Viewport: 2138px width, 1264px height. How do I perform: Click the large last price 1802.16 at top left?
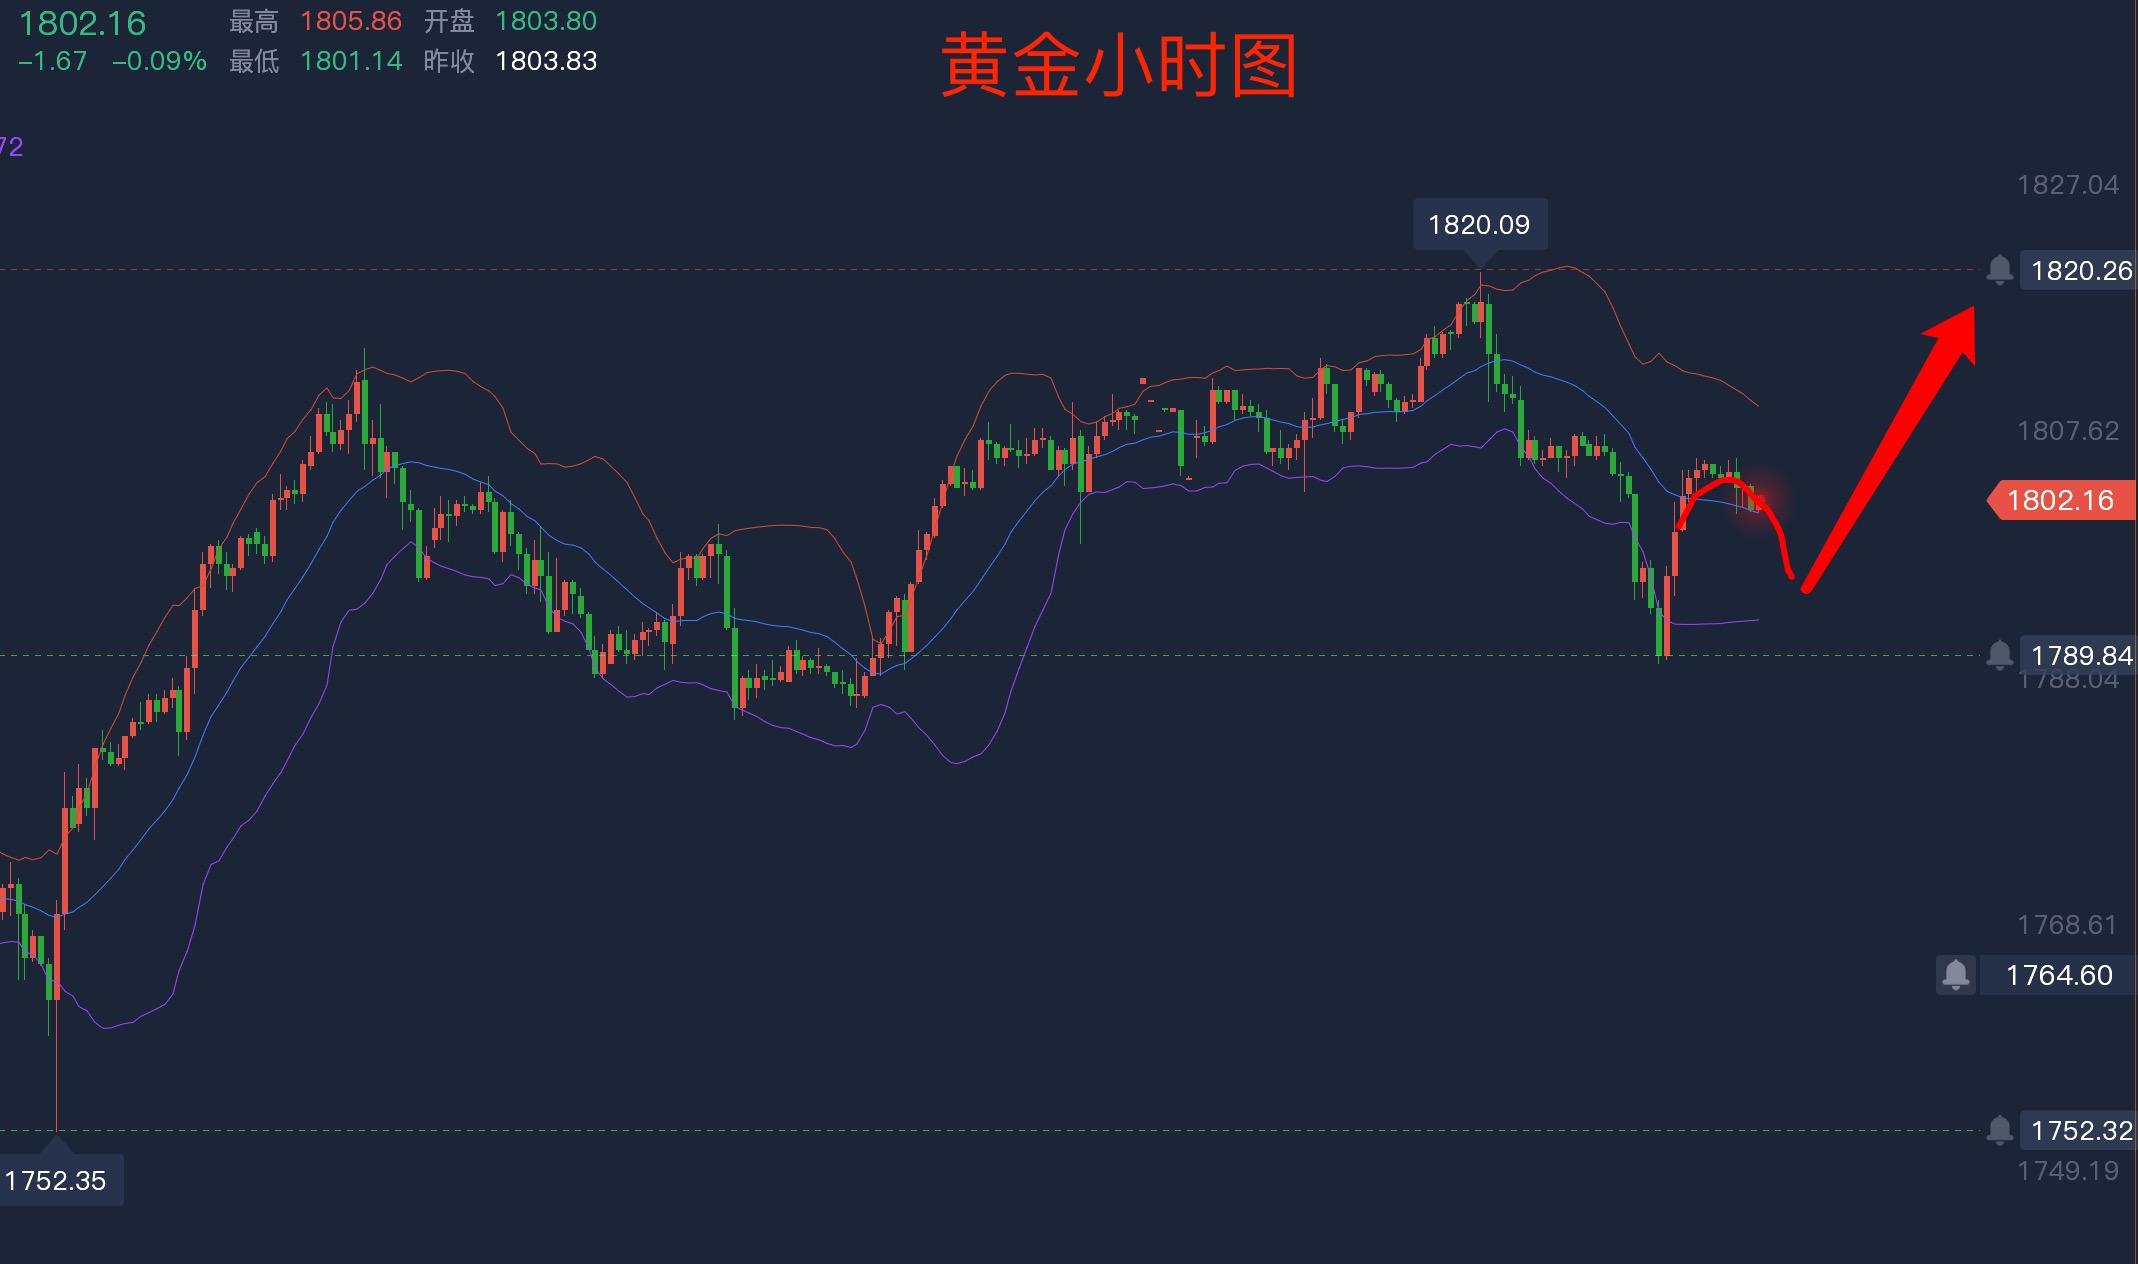click(x=82, y=23)
